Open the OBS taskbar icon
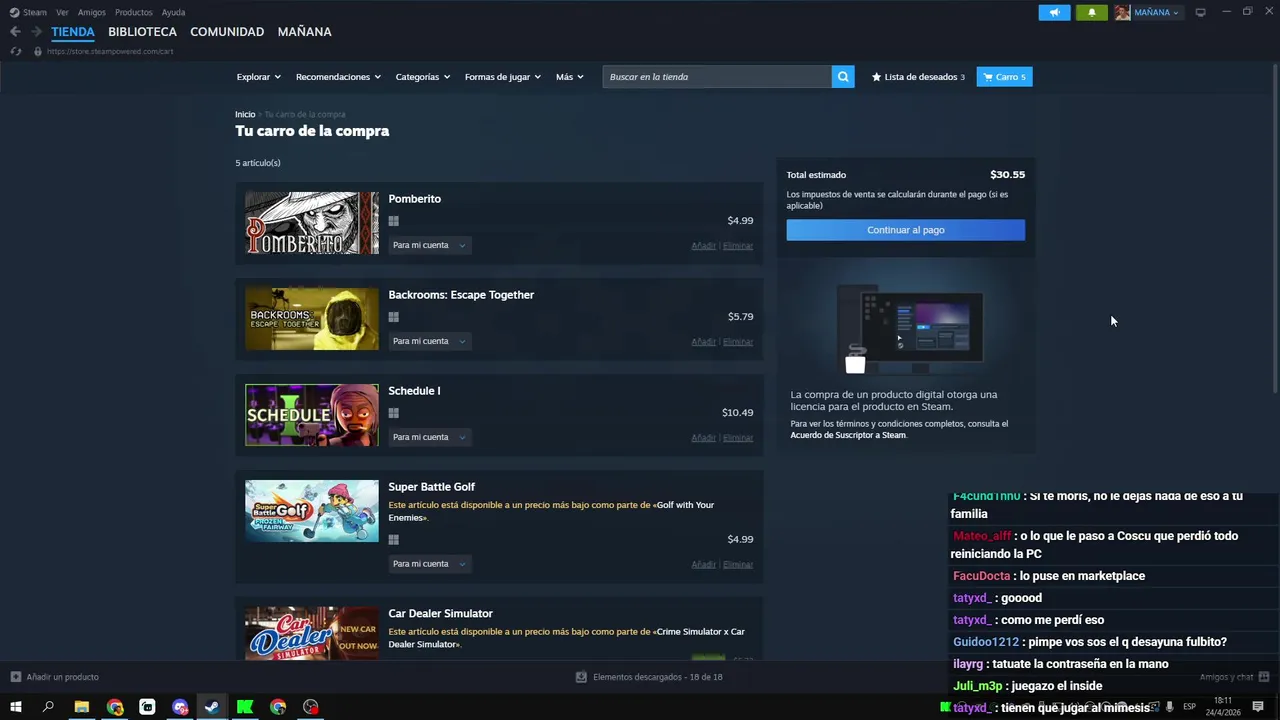 [x=311, y=707]
